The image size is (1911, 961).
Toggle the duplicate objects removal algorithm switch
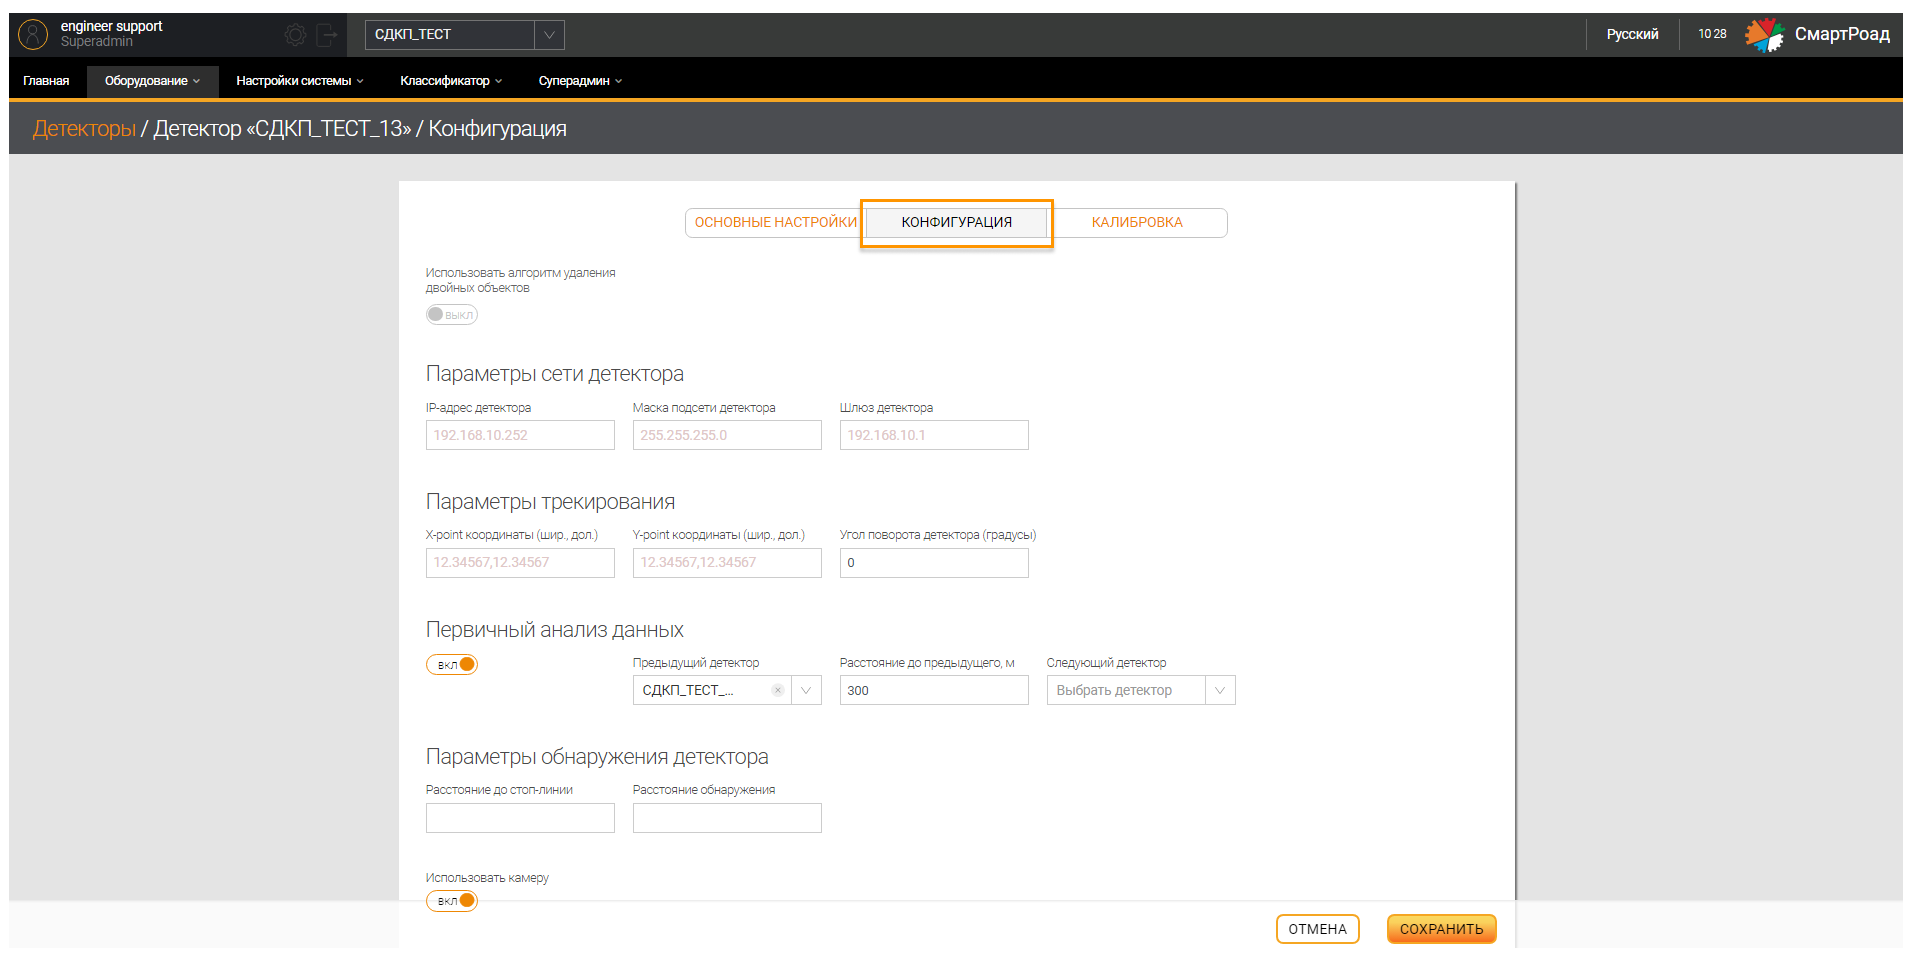[x=452, y=314]
